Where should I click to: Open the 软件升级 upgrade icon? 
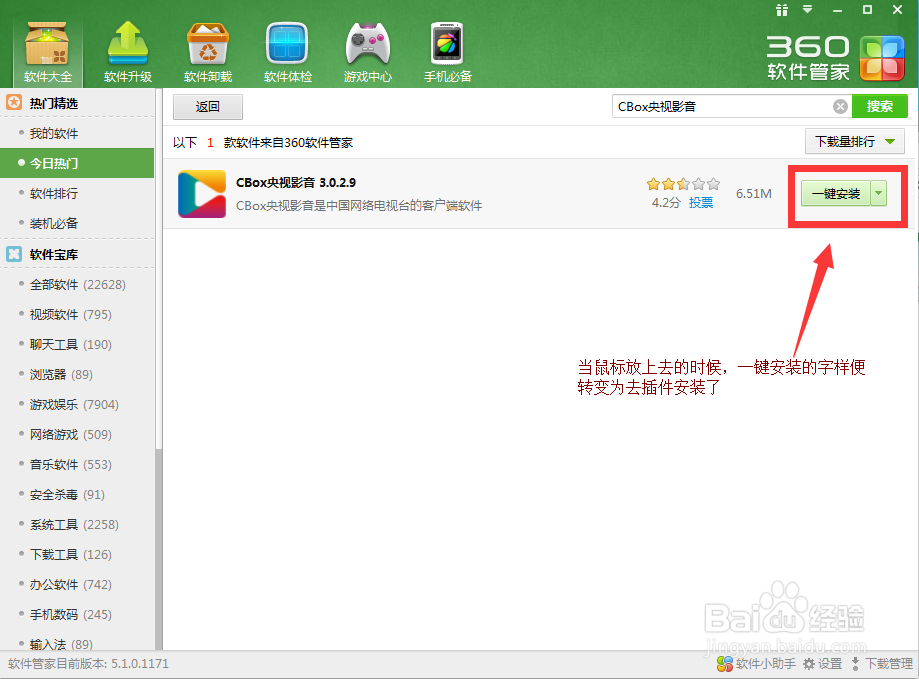point(128,52)
